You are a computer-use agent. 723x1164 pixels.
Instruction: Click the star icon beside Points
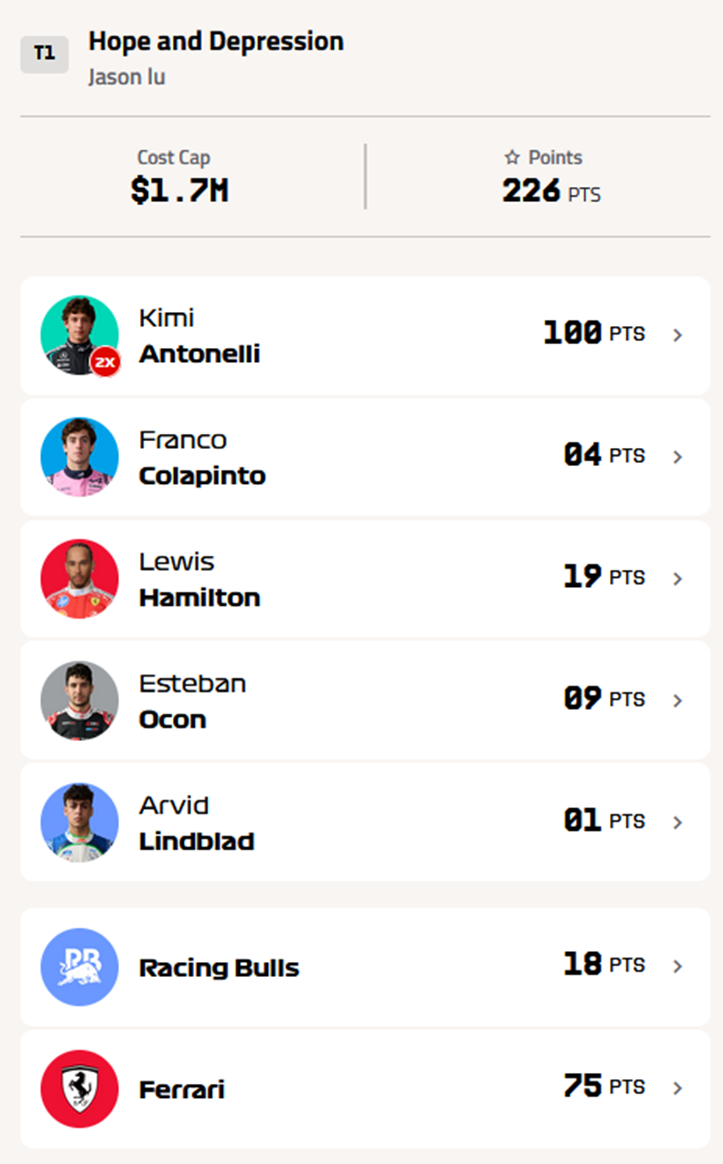point(512,158)
